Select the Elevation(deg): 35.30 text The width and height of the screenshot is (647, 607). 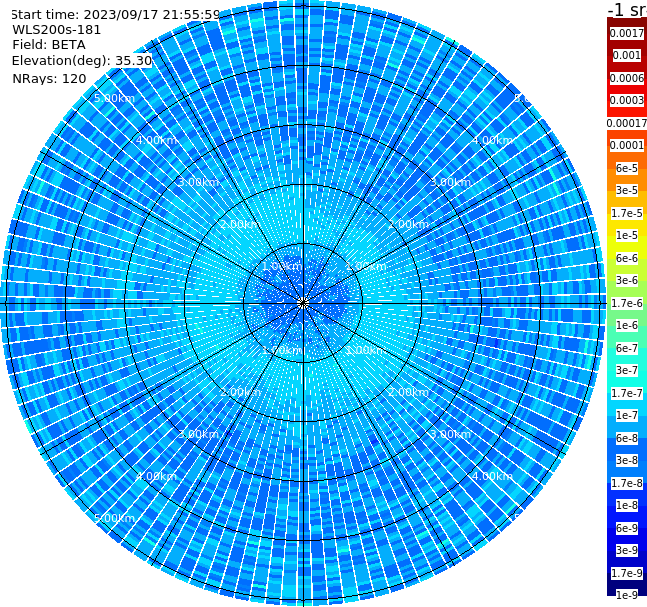coord(82,61)
